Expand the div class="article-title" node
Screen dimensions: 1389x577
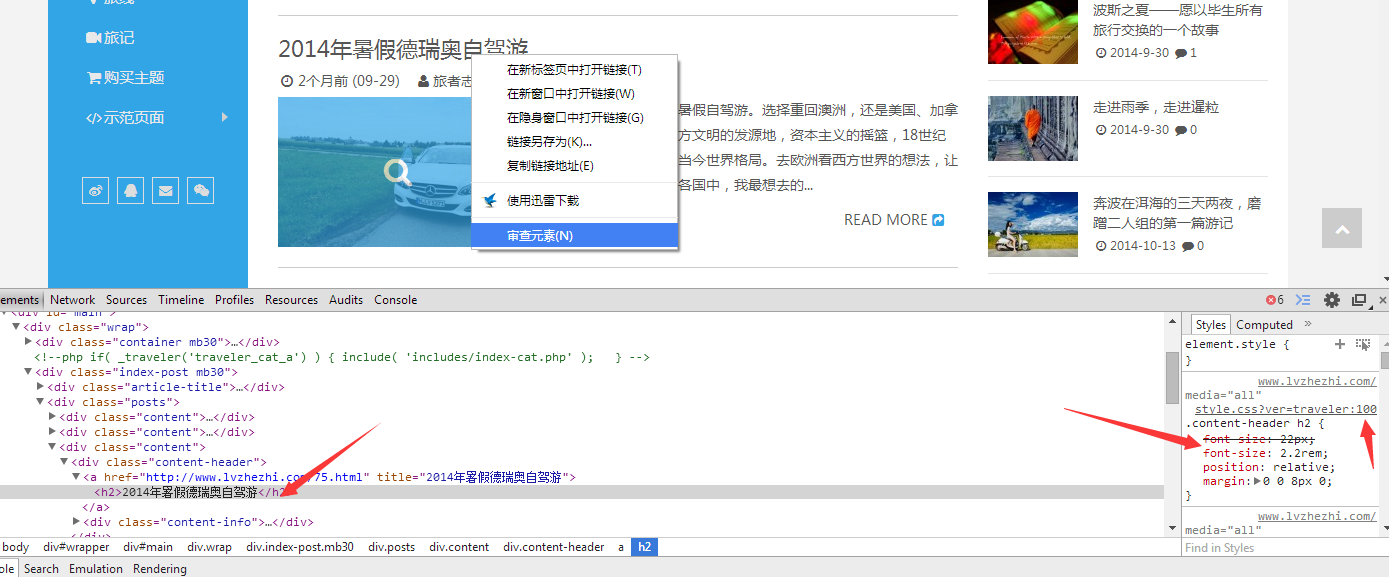[x=40, y=387]
